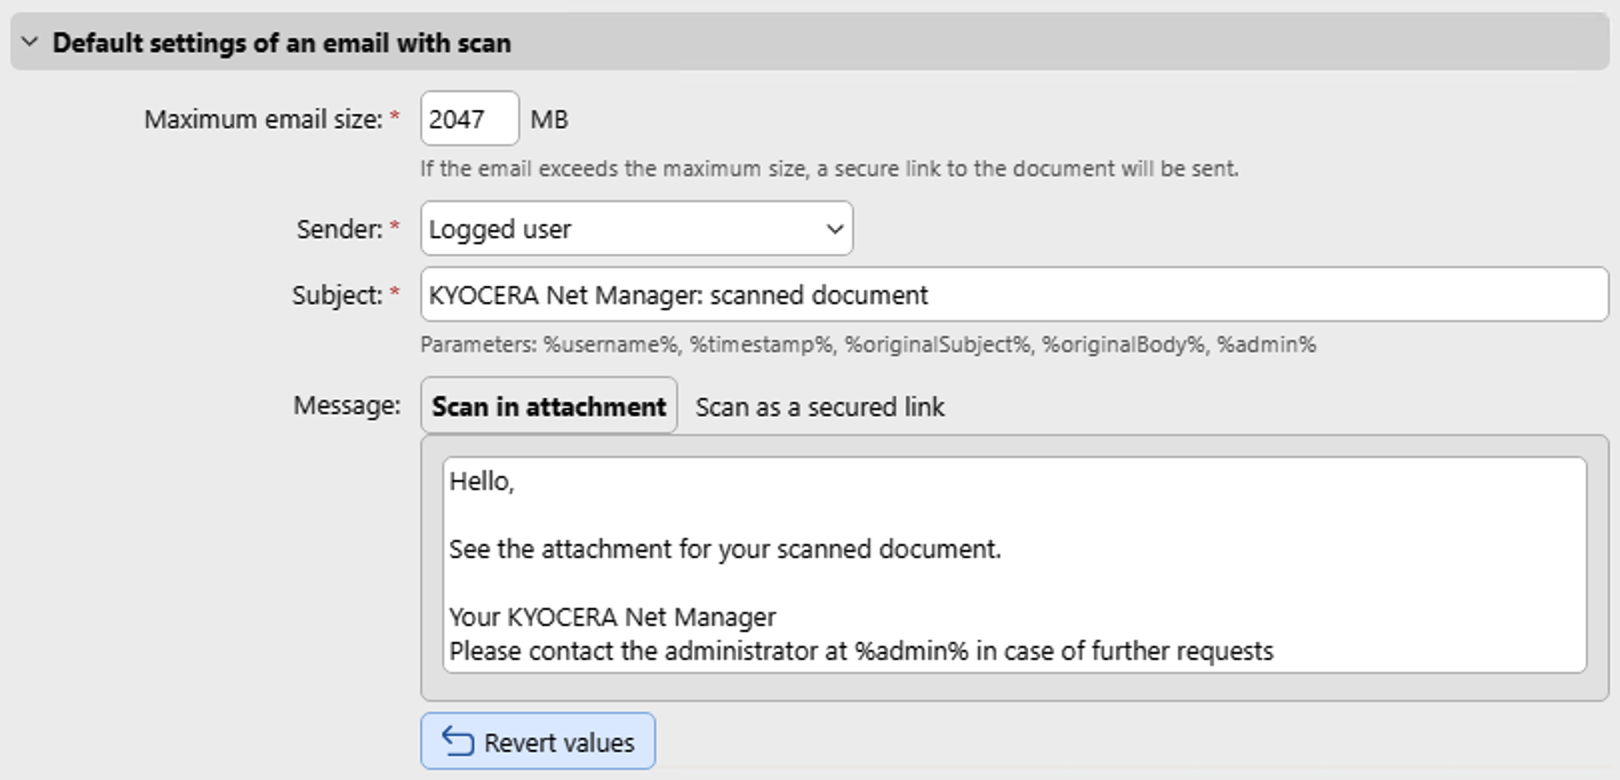Viewport: 1620px width, 780px height.
Task: Click the undo arrow icon on Revert values
Action: 458,742
